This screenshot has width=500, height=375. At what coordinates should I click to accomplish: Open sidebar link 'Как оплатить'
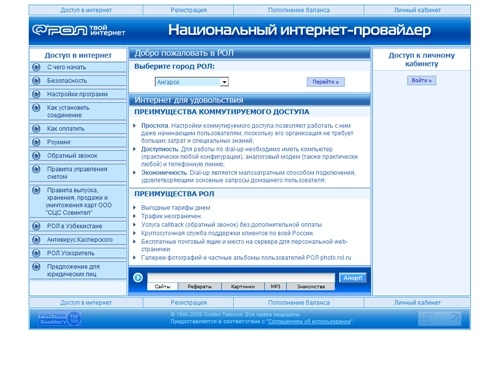coord(66,129)
